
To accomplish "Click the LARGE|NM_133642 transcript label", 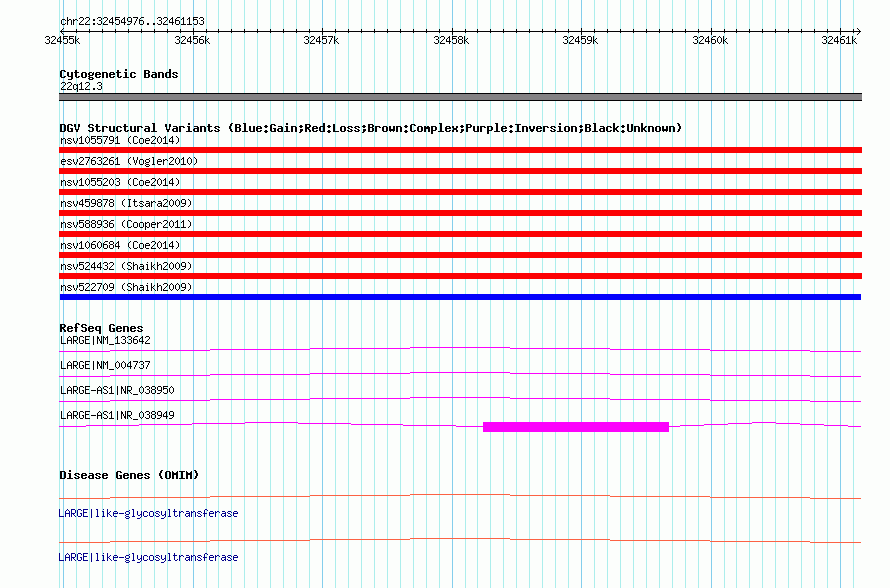I will pyautogui.click(x=105, y=341).
